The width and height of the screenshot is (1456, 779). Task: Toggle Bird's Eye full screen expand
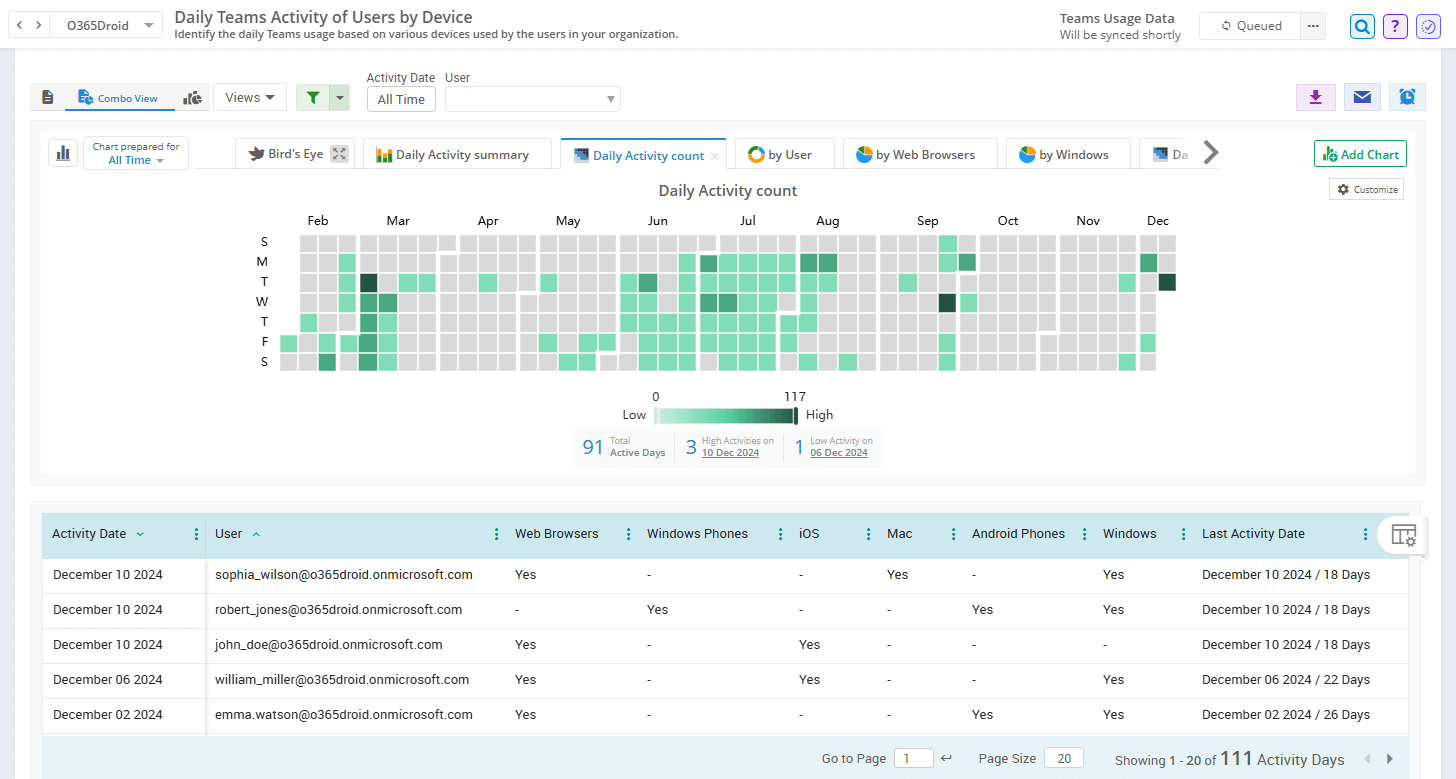click(x=338, y=152)
